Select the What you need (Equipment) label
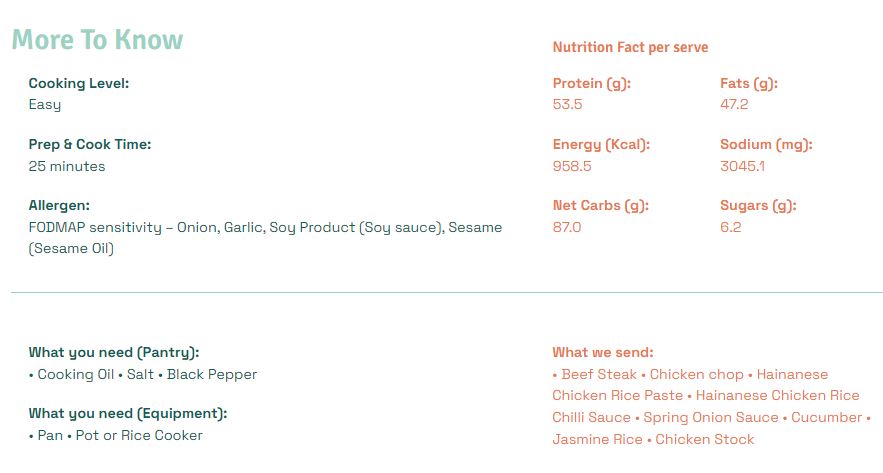Viewport: 883px width, 473px height. click(x=128, y=414)
